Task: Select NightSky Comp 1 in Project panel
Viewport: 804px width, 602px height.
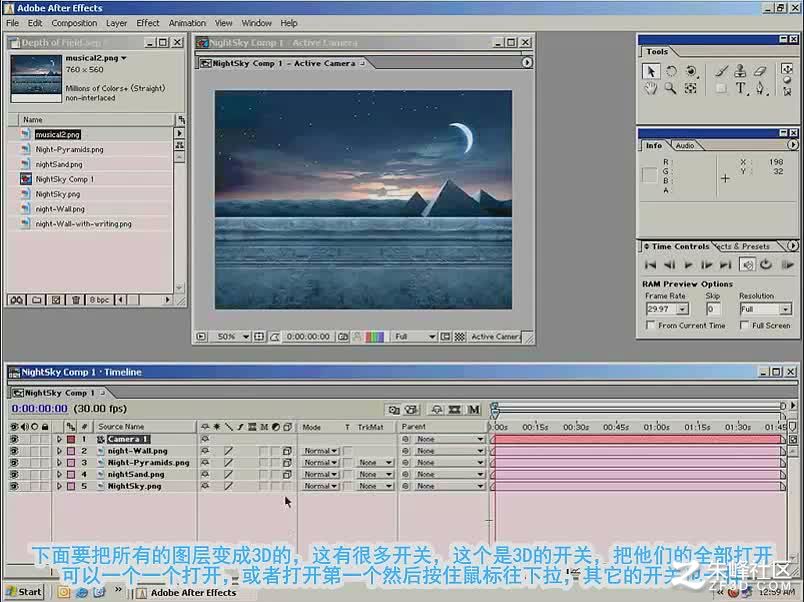Action: pos(65,179)
